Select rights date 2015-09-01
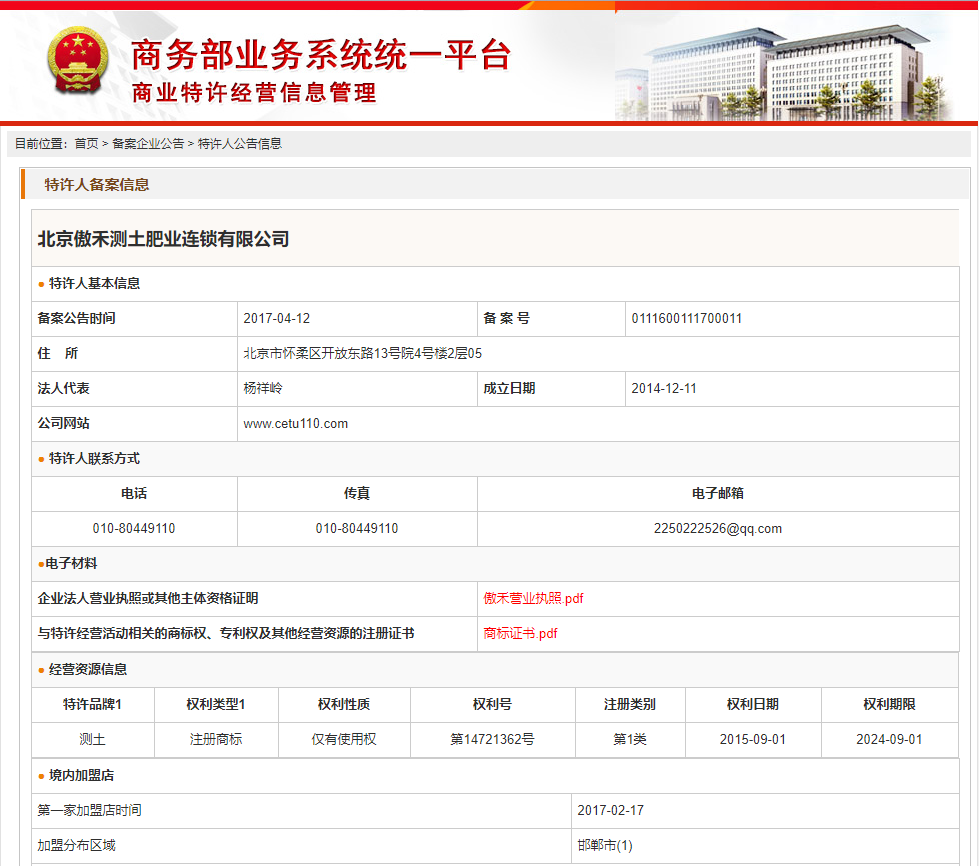 [753, 739]
